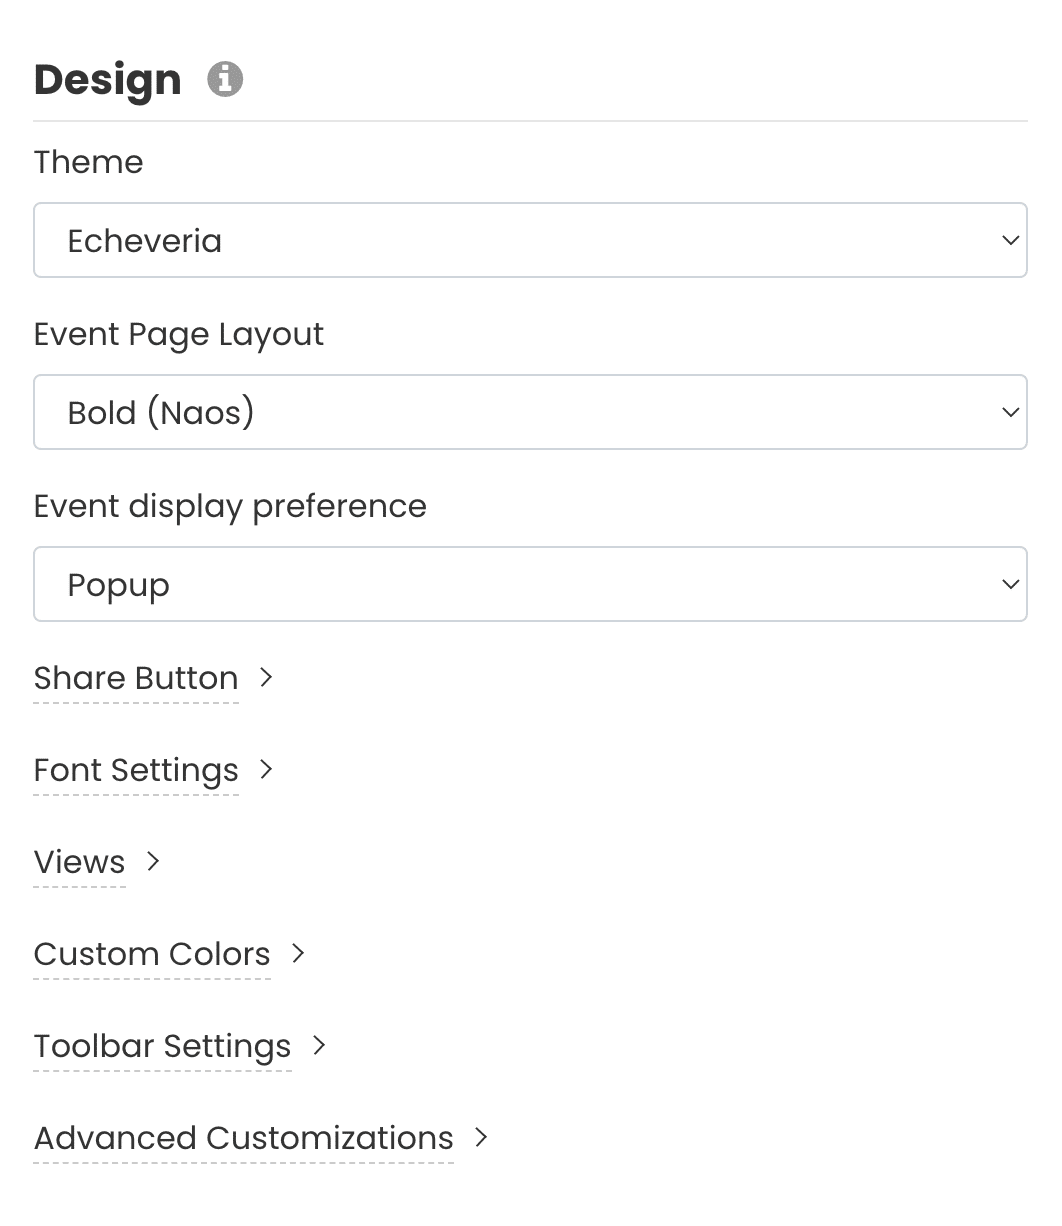Click the chevron on Event Page Layout dropdown
Image resolution: width=1062 pixels, height=1226 pixels.
point(1009,412)
